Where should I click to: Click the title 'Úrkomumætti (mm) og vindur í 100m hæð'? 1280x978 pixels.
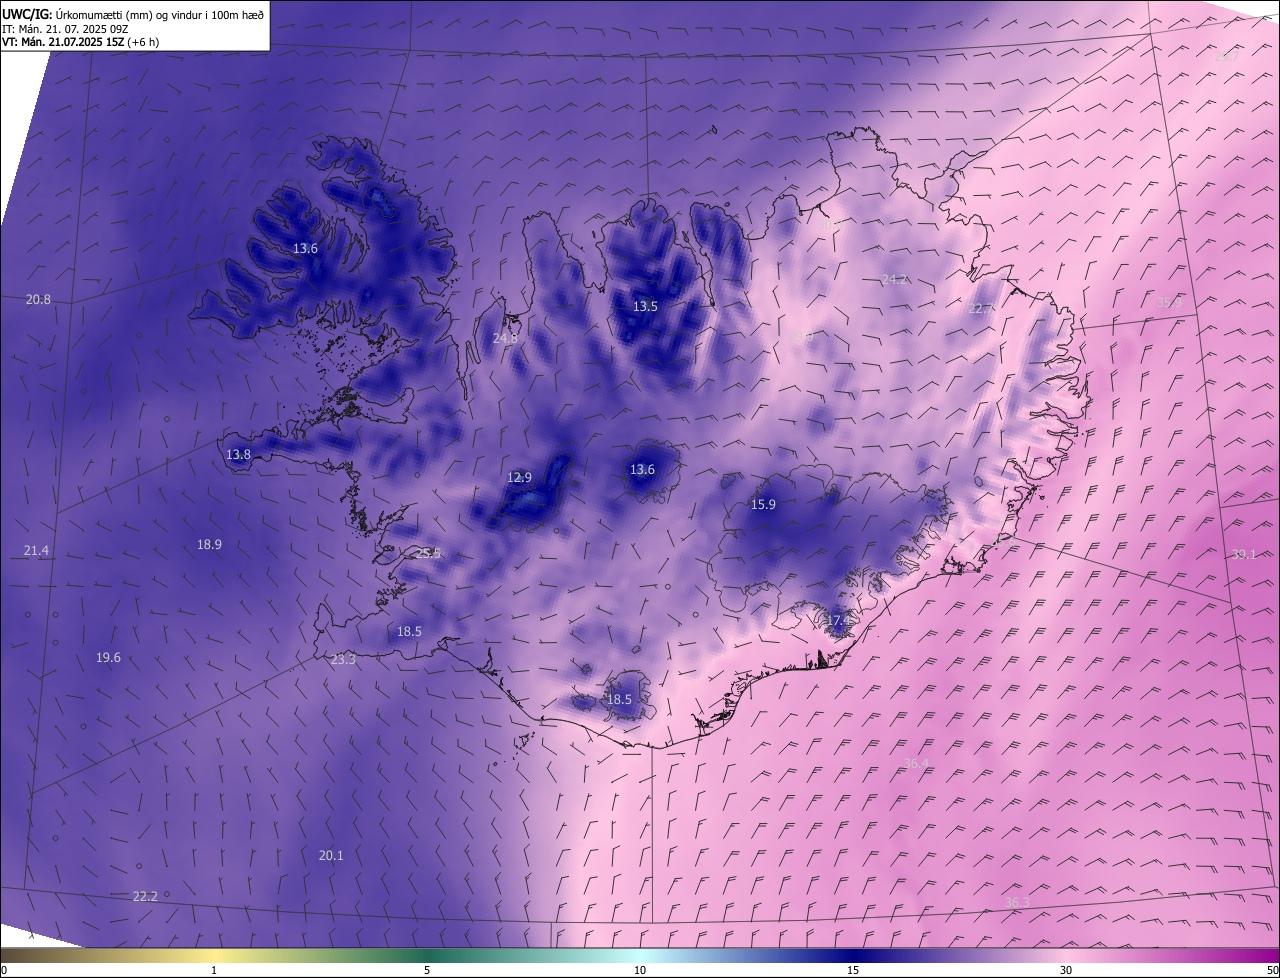click(x=160, y=14)
